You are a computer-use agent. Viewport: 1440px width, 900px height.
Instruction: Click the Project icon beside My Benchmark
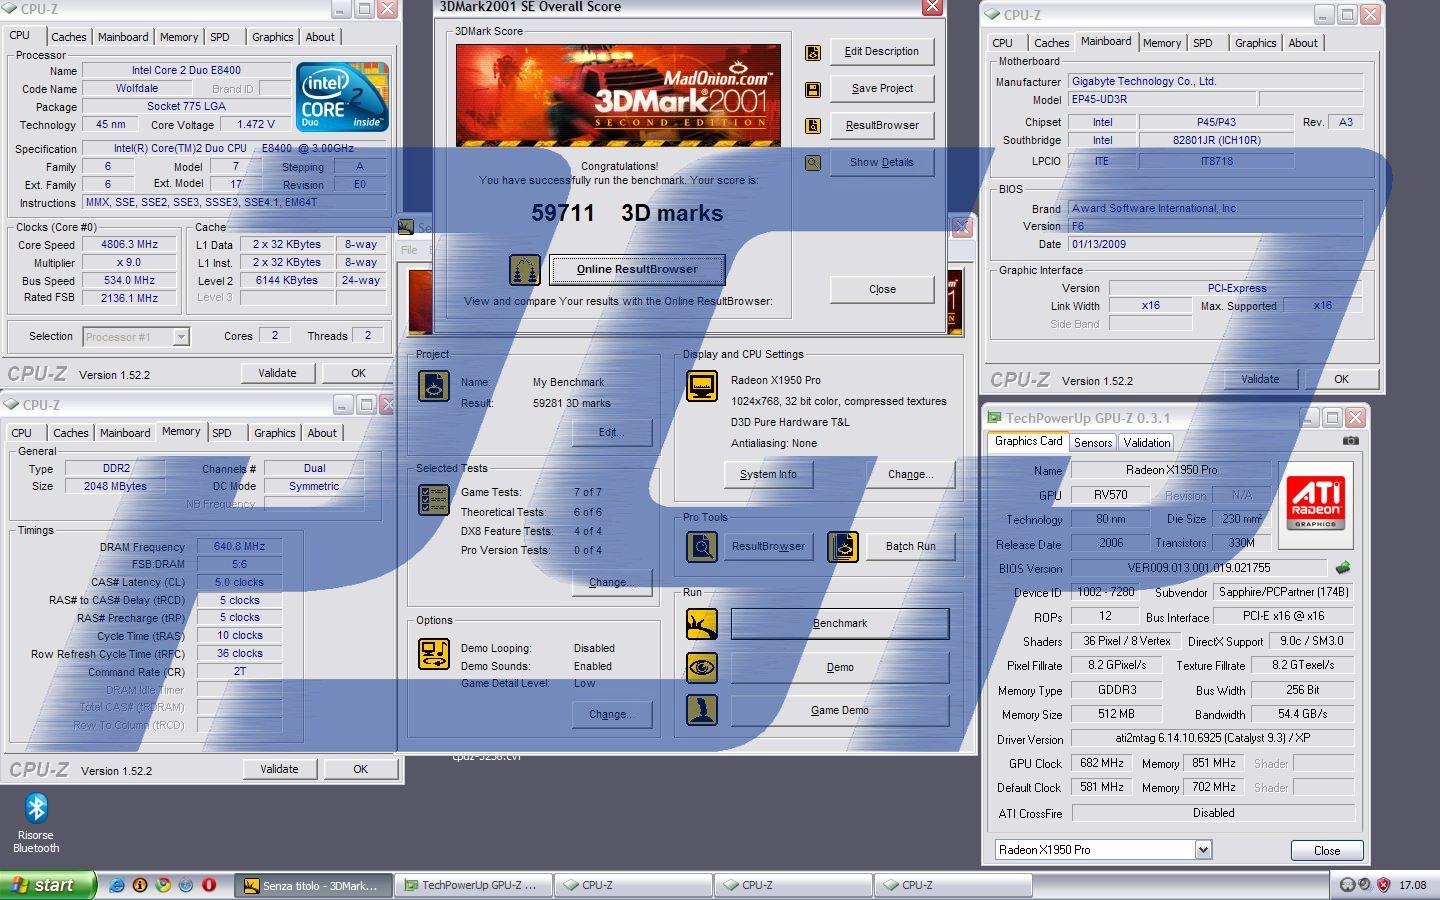(x=434, y=386)
